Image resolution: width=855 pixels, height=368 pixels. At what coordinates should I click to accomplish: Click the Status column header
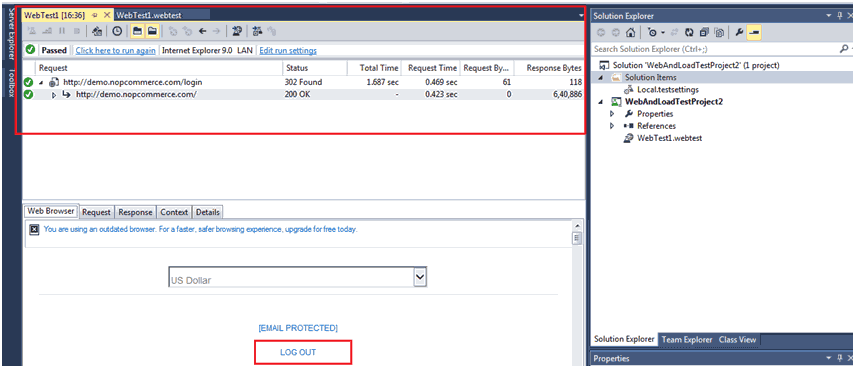click(314, 68)
